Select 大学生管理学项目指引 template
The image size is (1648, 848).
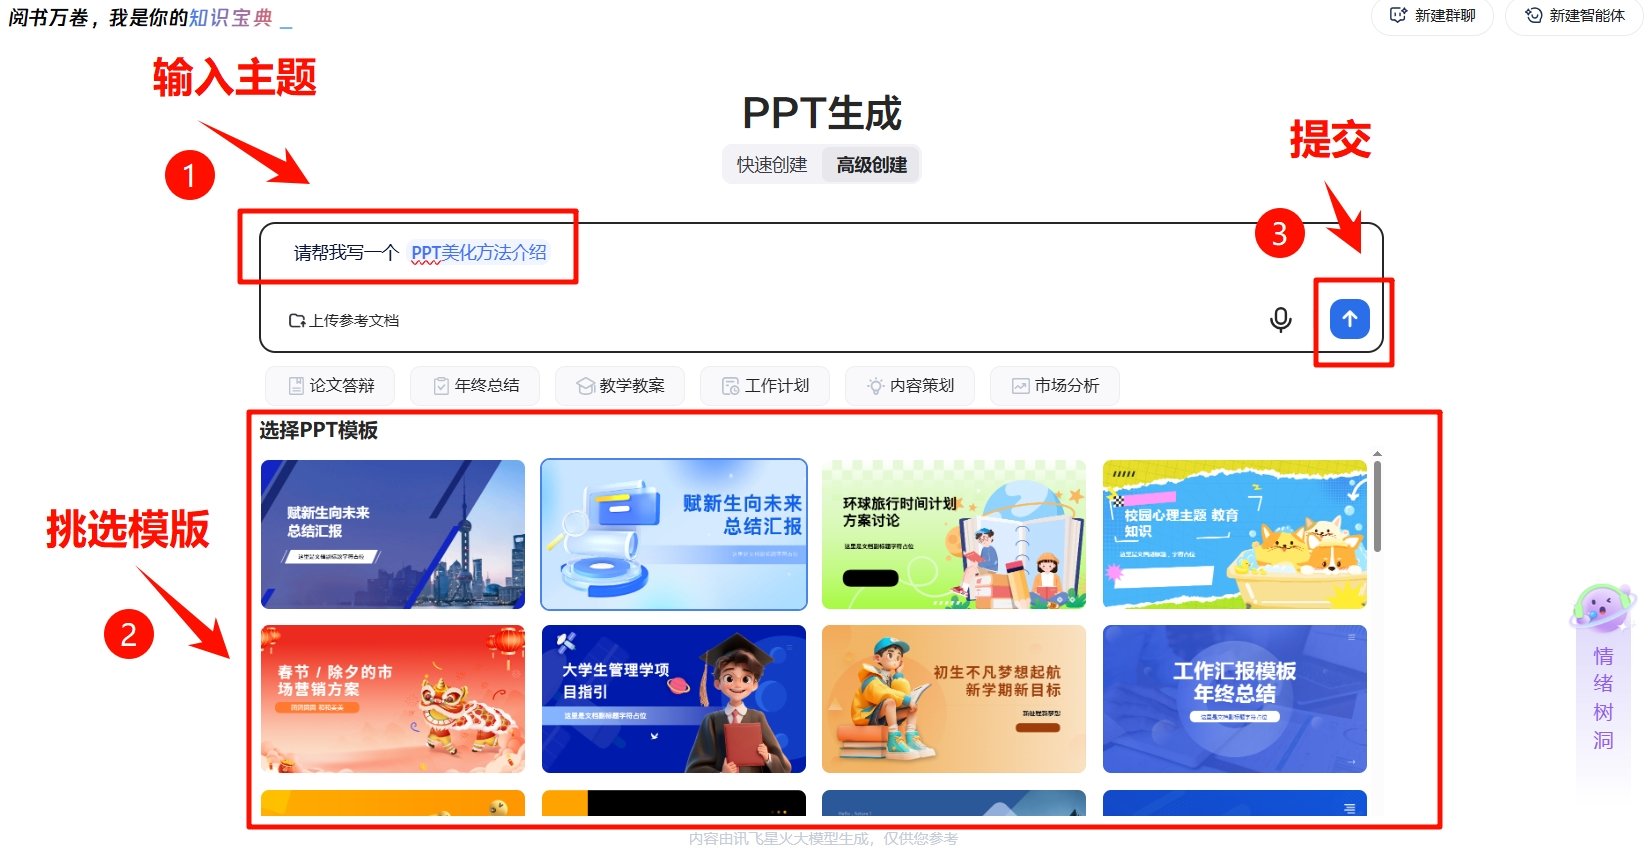(674, 699)
